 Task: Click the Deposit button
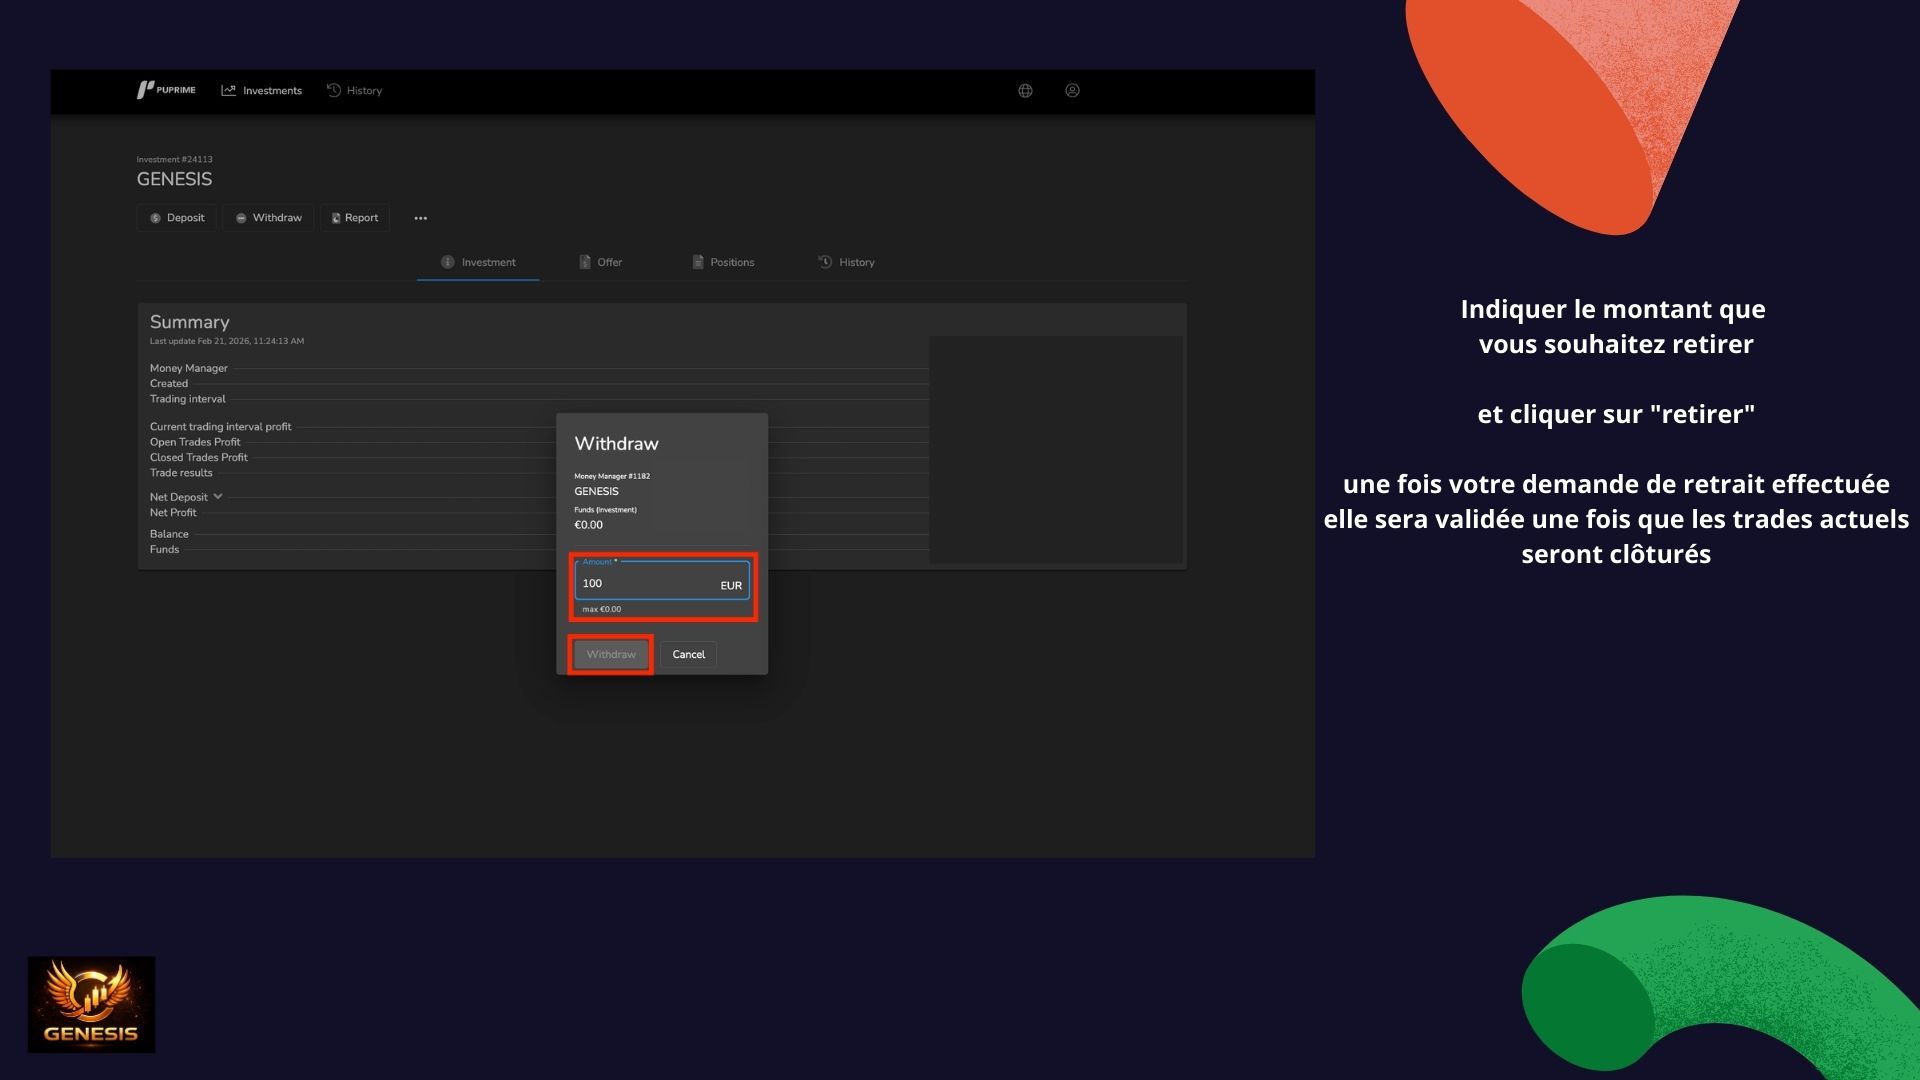tap(177, 218)
